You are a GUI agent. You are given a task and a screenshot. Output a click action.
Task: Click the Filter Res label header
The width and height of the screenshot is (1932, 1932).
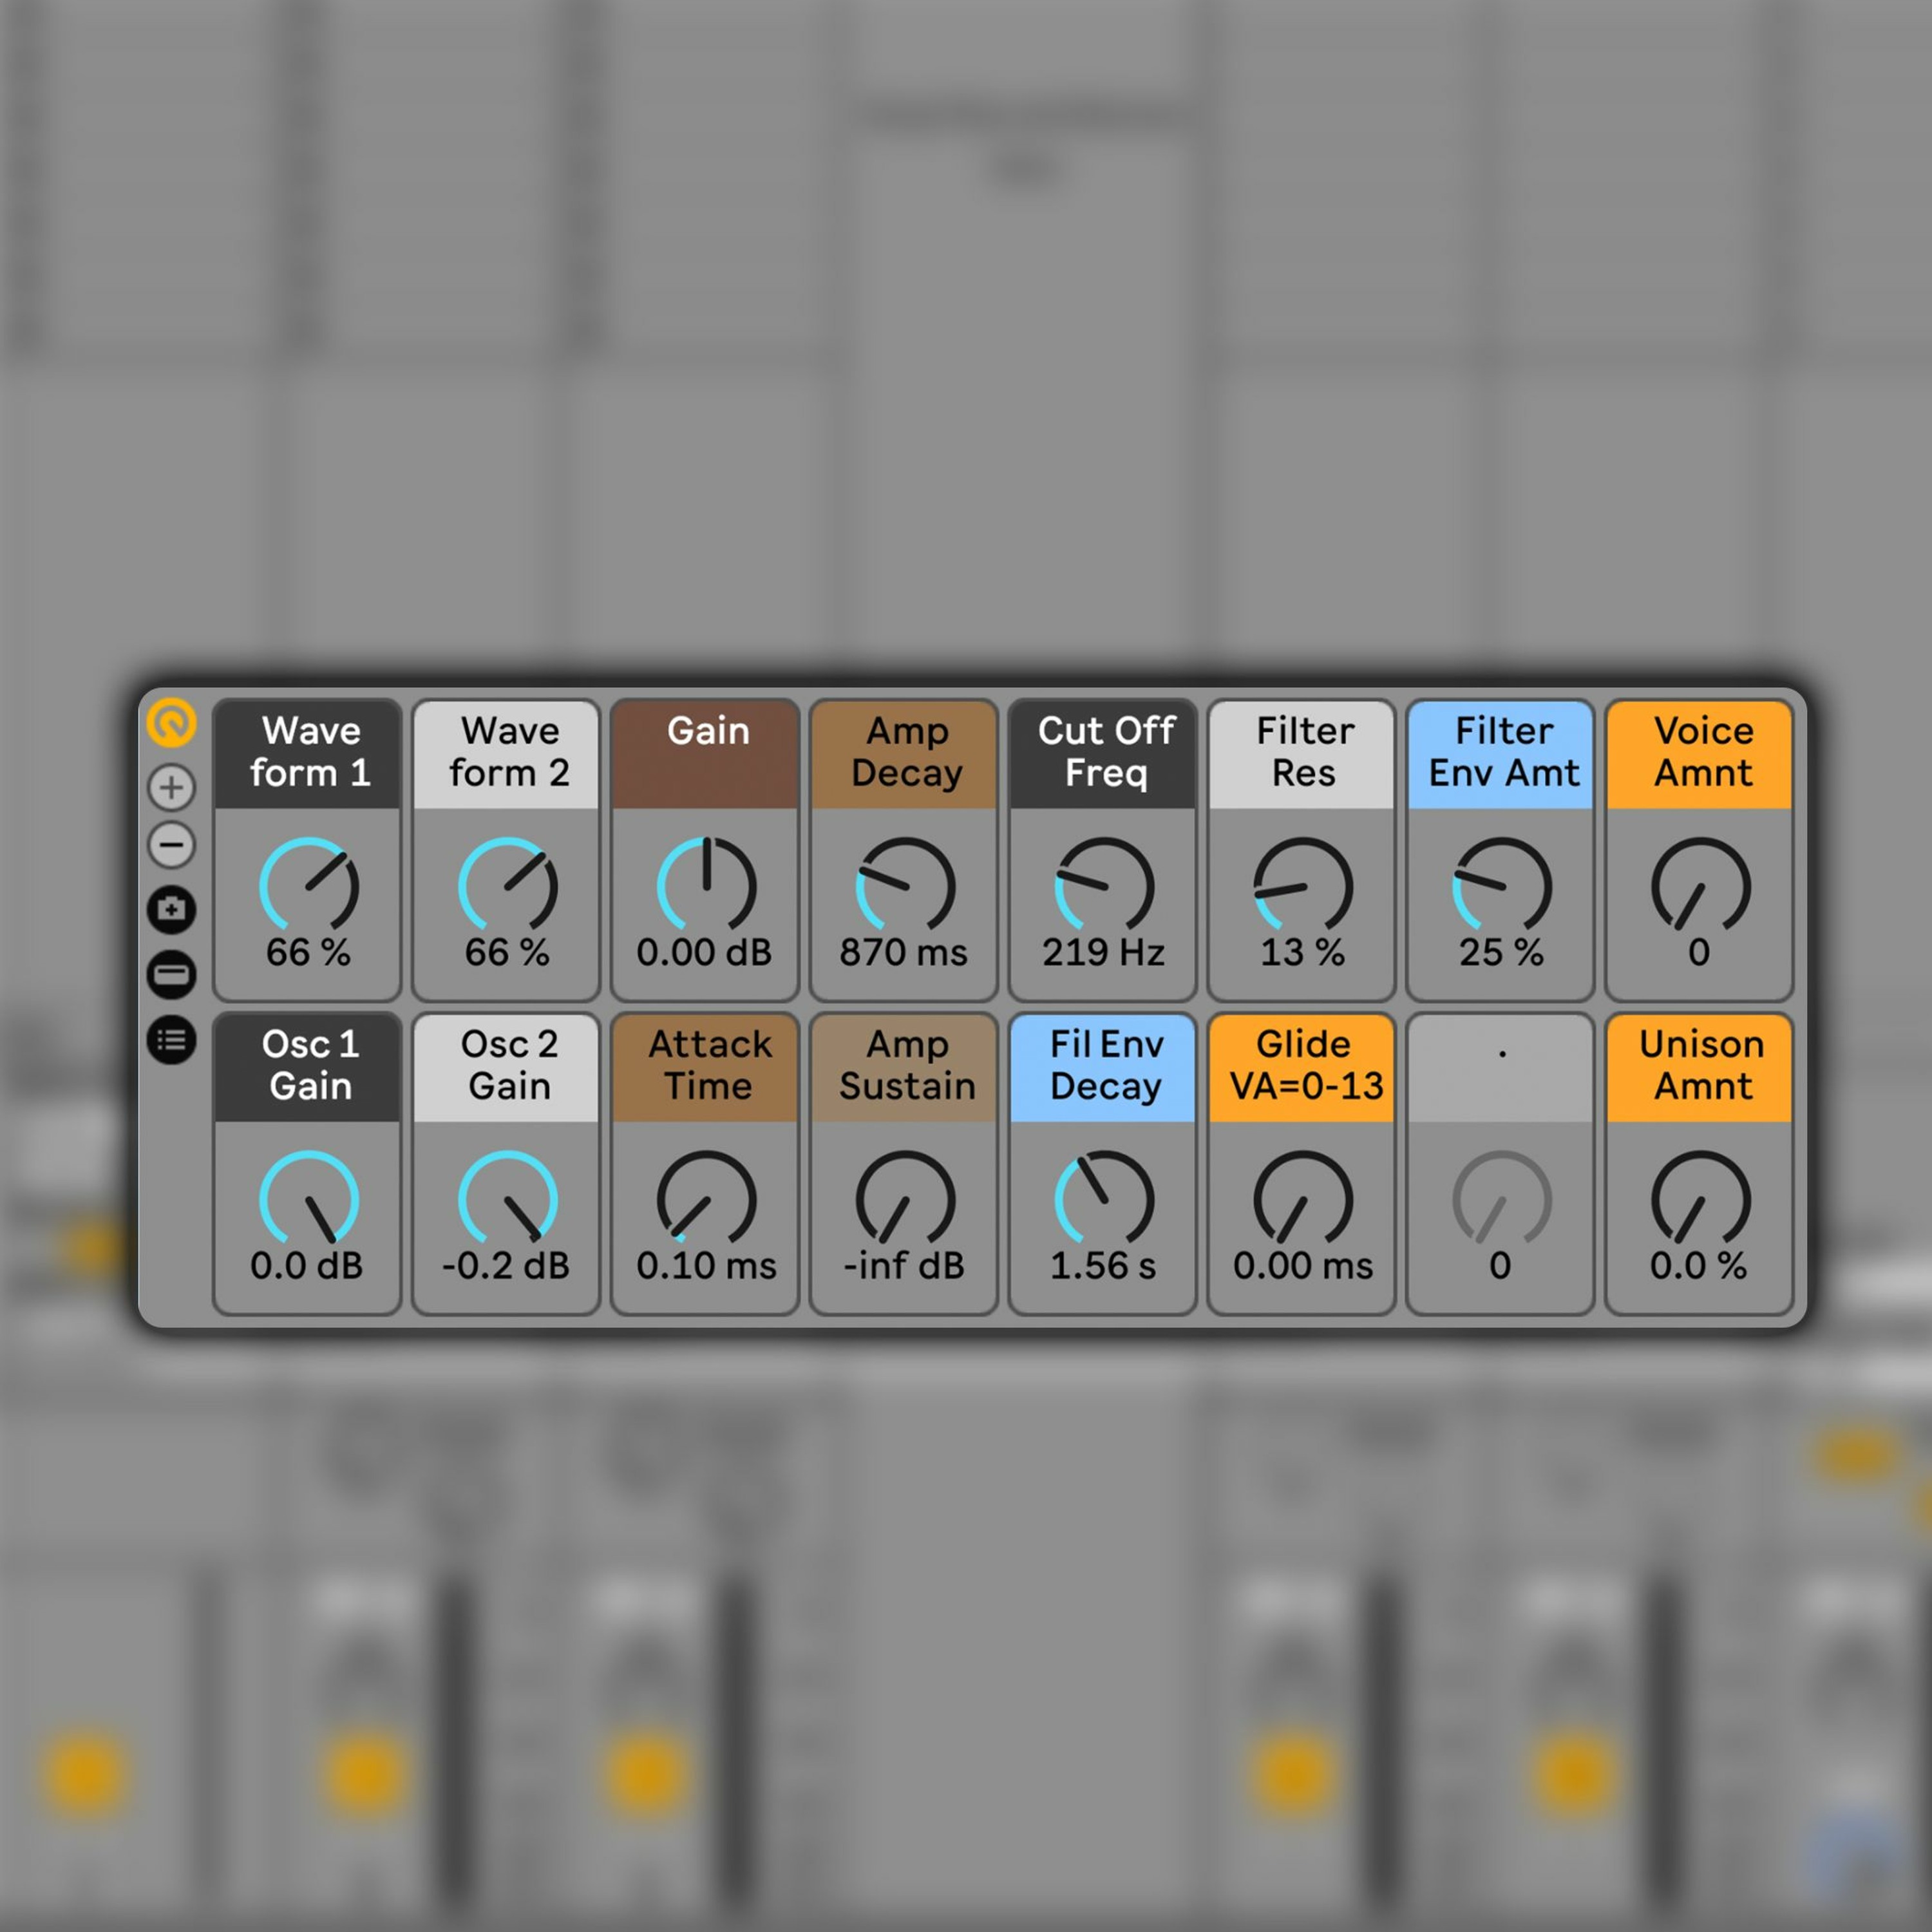click(1303, 753)
